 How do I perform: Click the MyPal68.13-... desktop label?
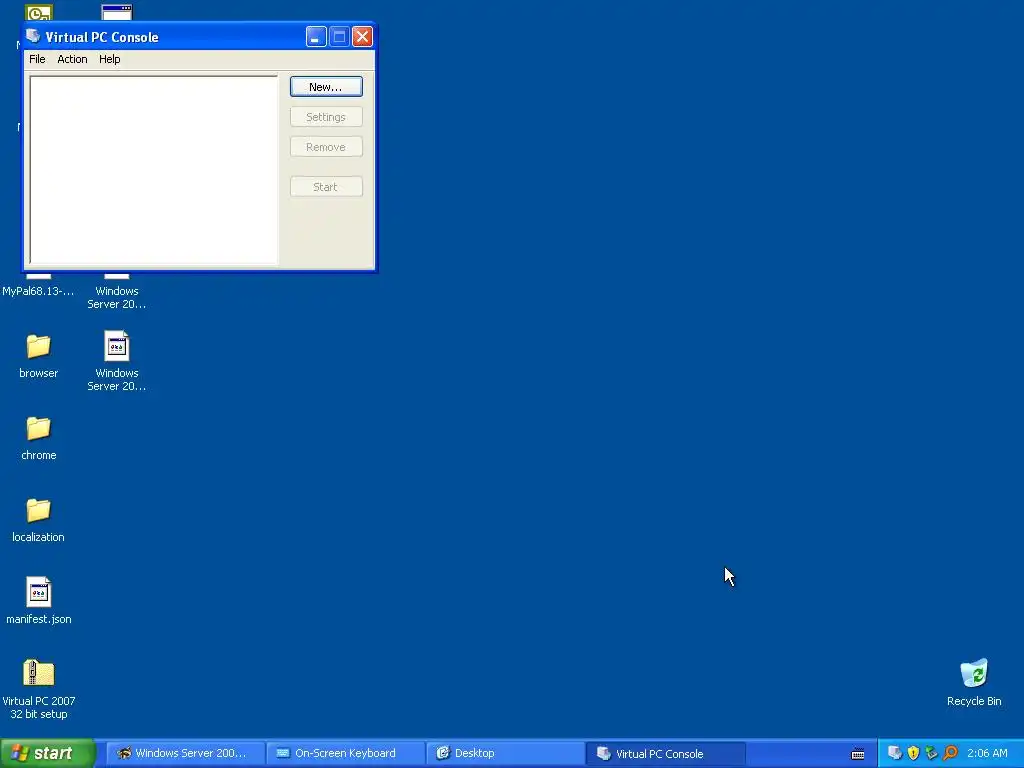(x=39, y=291)
